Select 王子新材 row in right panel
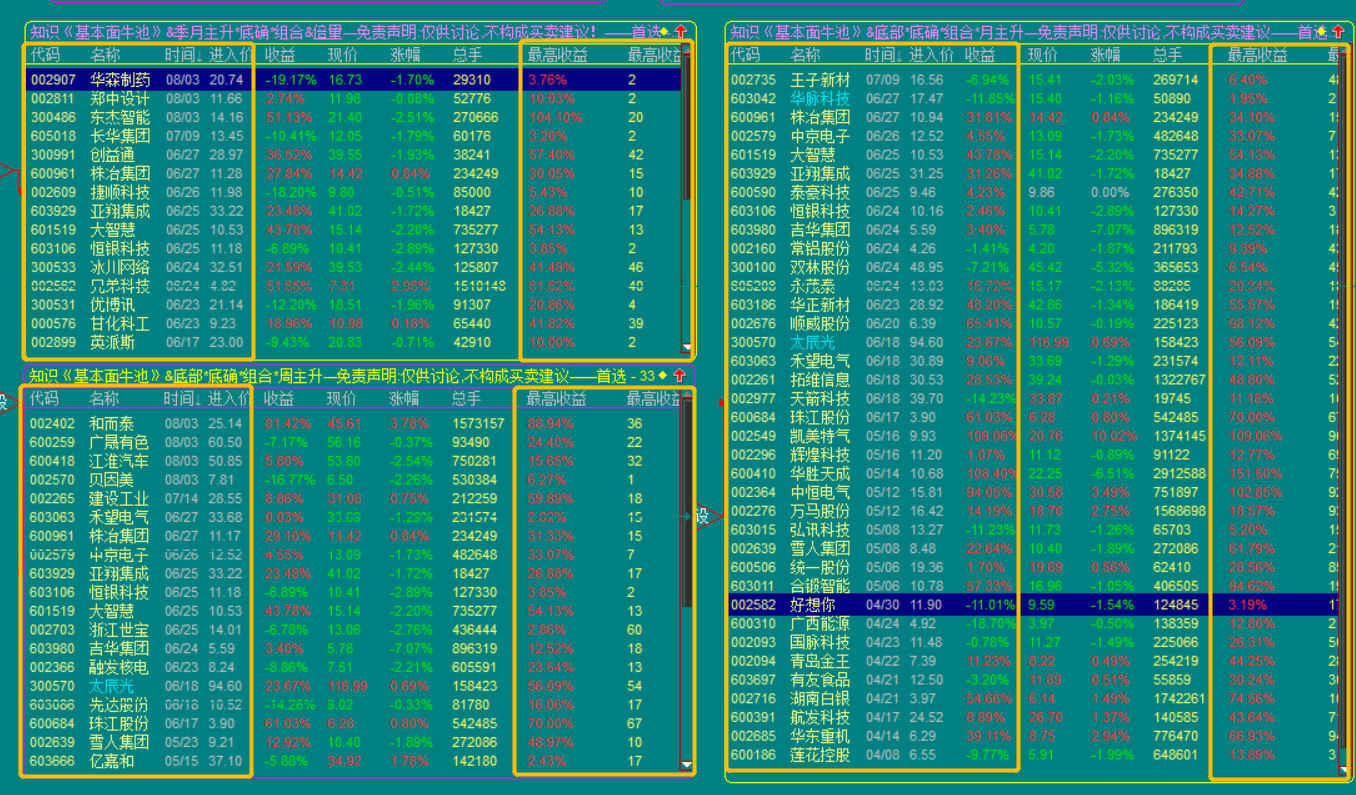The height and width of the screenshot is (795, 1356). click(1034, 79)
